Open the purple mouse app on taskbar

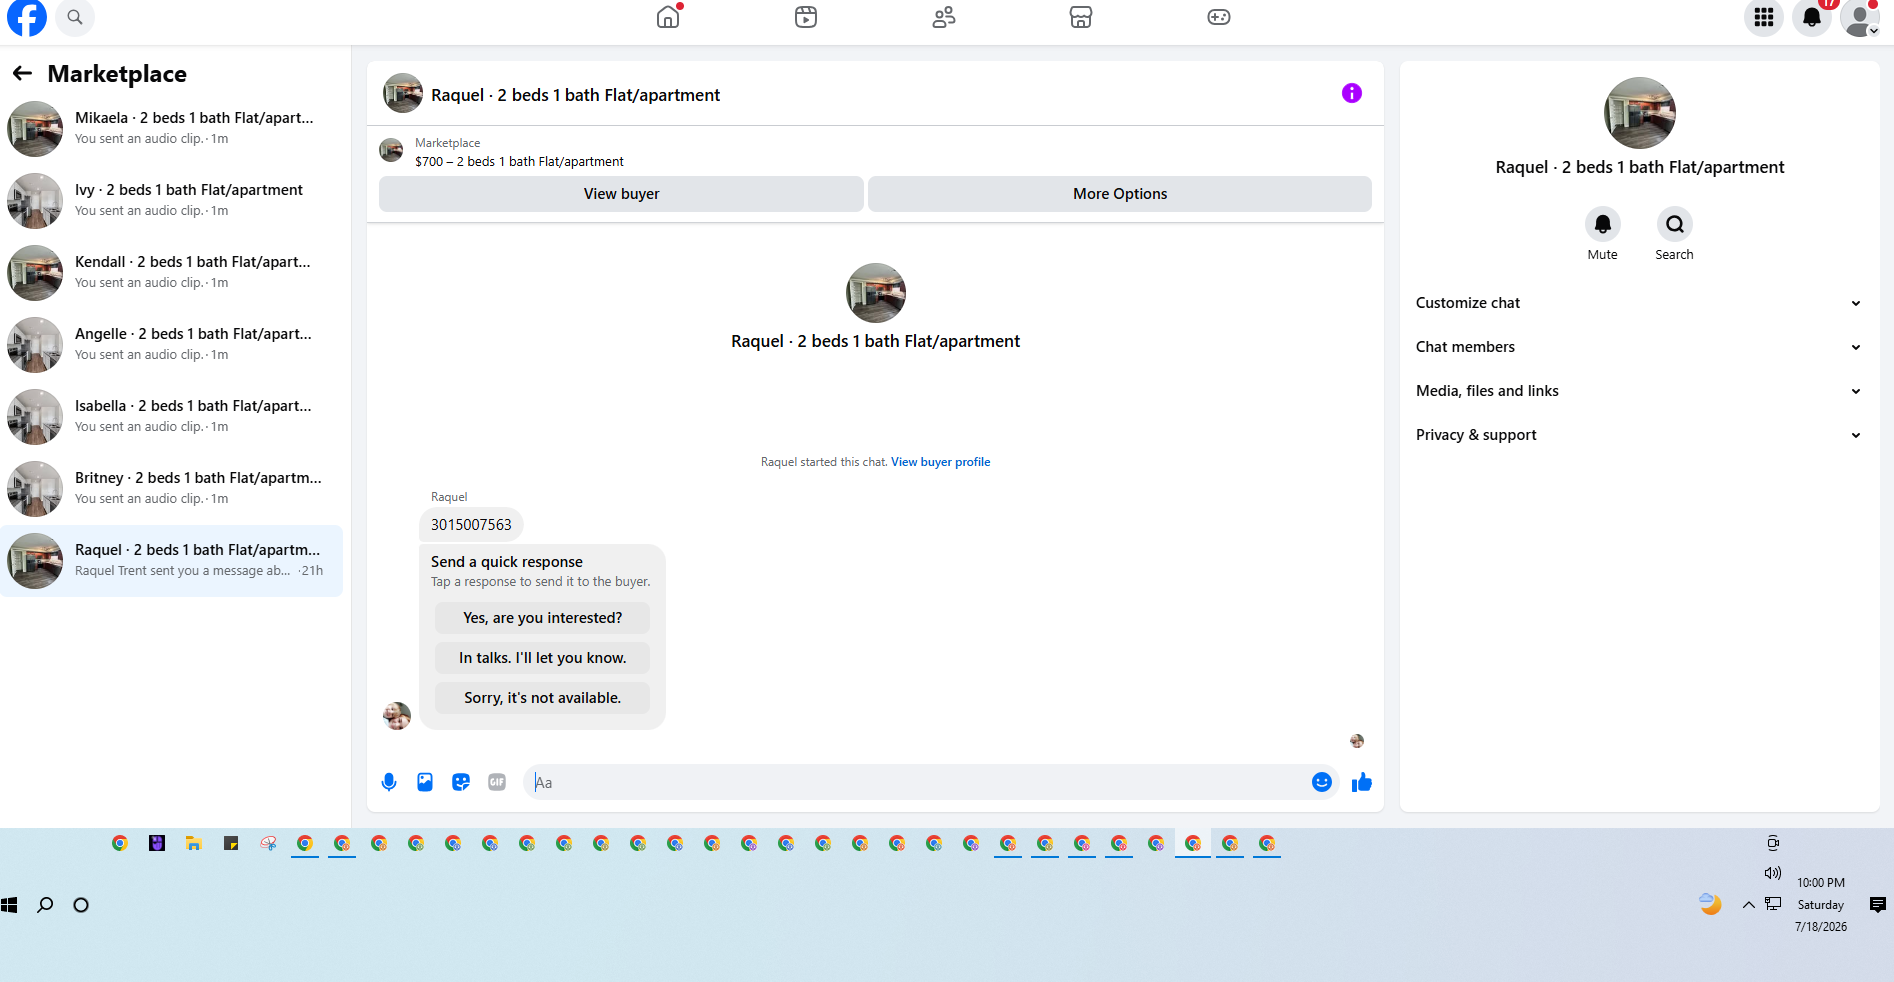157,843
